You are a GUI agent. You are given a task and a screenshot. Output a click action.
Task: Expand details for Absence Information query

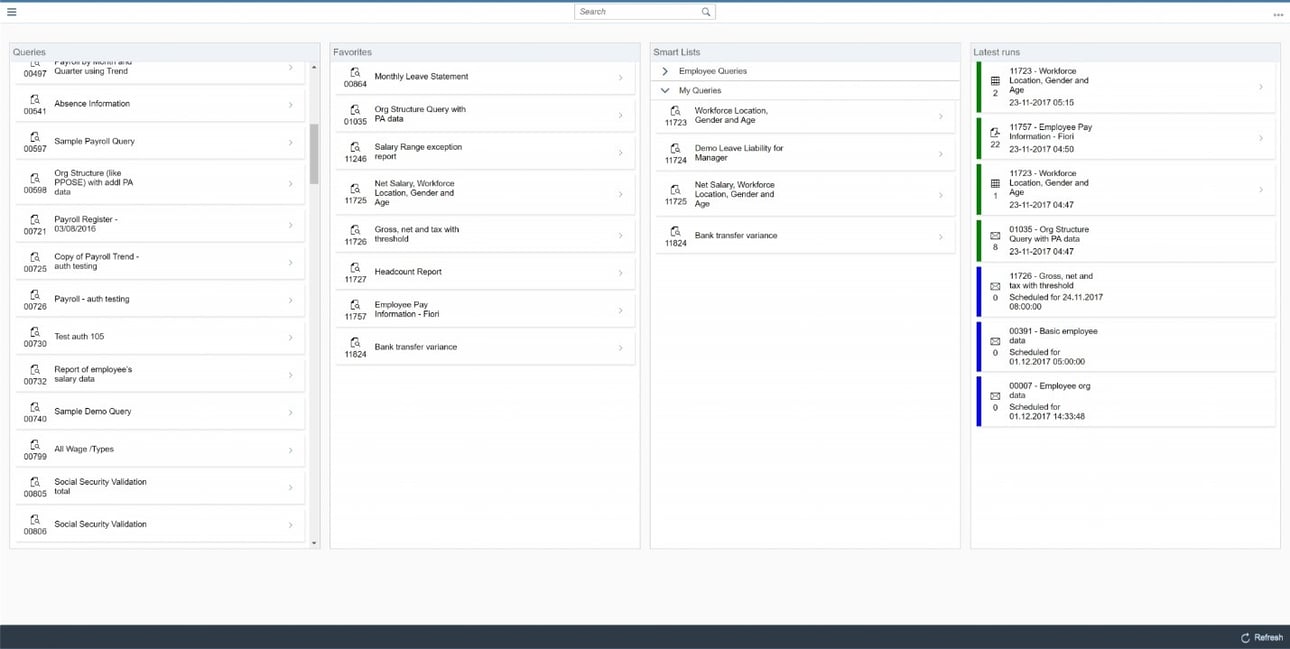(x=290, y=103)
